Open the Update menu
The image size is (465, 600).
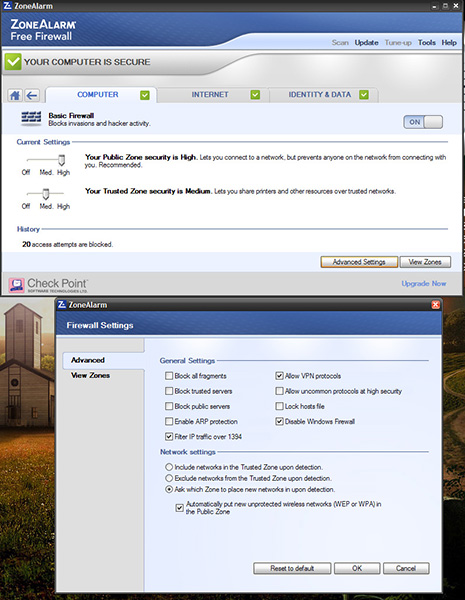366,42
